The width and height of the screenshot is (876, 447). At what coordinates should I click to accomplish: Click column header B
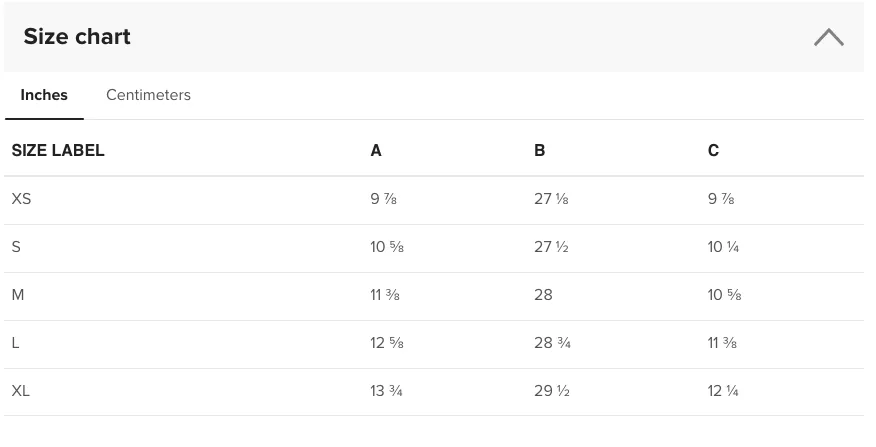[539, 150]
